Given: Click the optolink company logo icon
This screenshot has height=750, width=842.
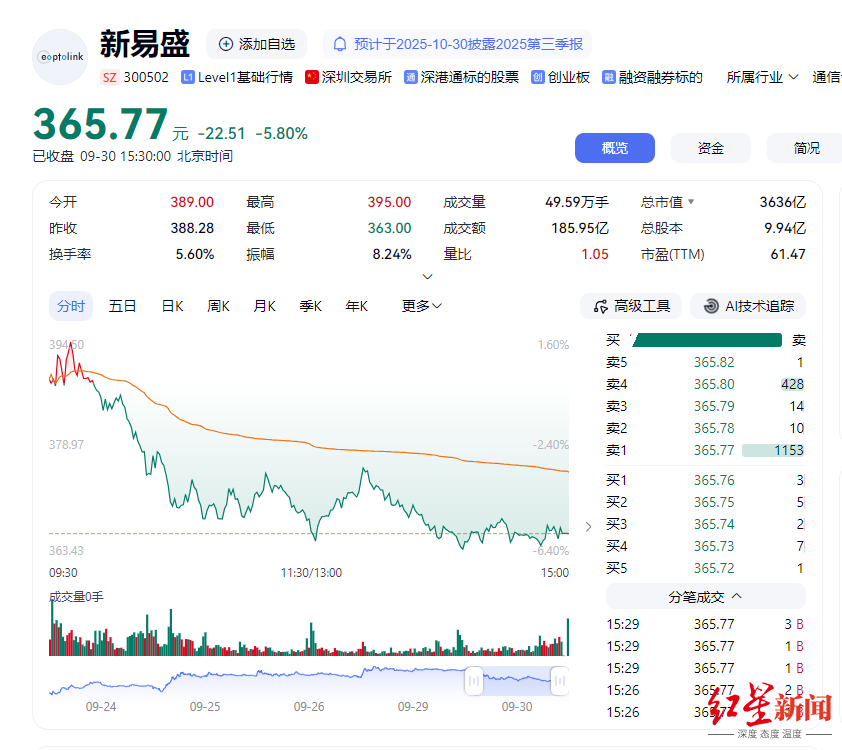Looking at the screenshot, I should tap(59, 57).
